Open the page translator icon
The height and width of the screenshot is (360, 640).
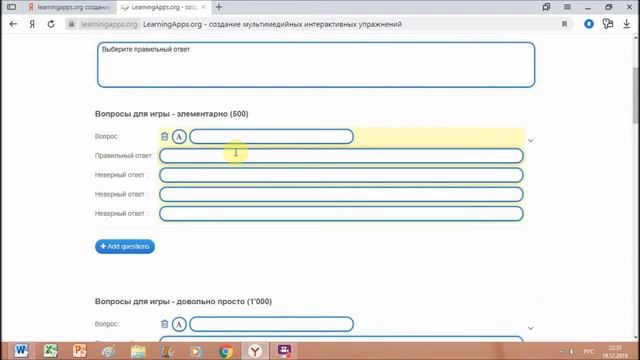pos(608,24)
